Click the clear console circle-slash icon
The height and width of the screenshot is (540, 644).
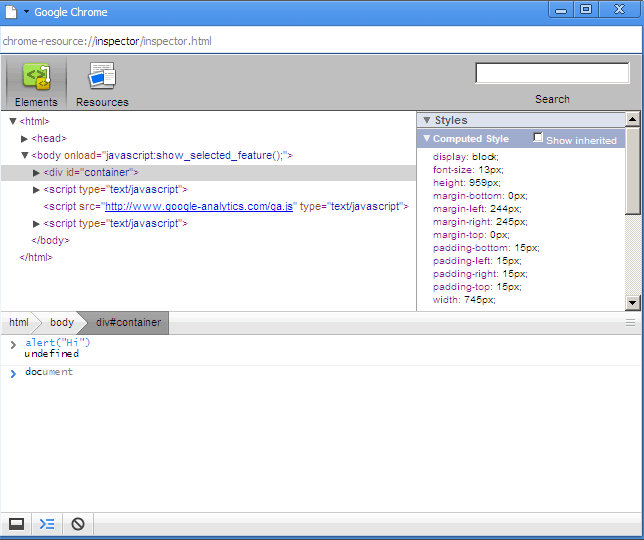coord(78,524)
